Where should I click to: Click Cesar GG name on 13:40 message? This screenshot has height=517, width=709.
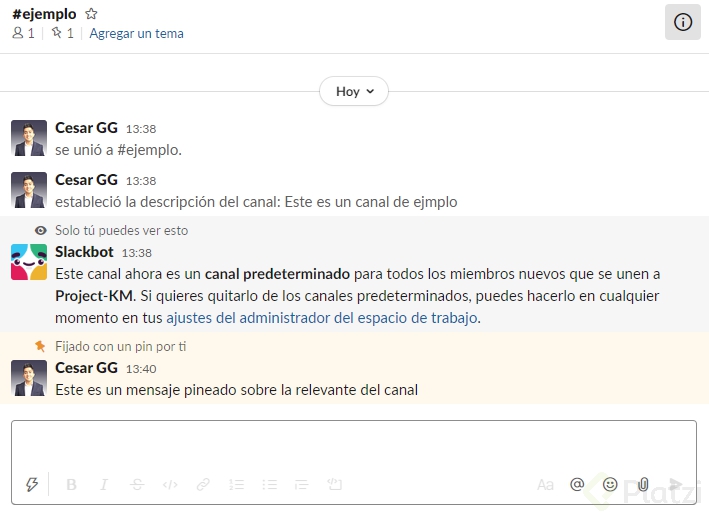pos(86,368)
